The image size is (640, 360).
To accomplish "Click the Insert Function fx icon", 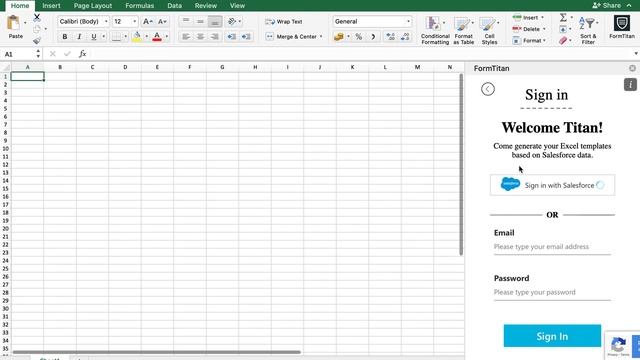I will (82, 54).
